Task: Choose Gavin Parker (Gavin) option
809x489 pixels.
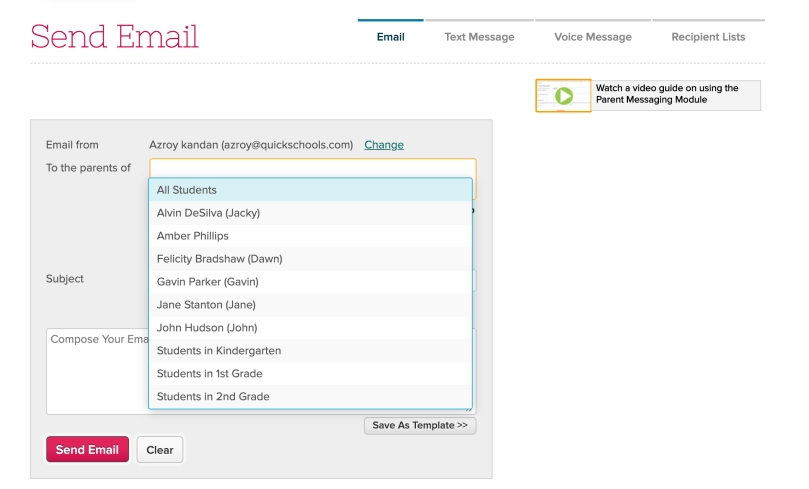Action: pyautogui.click(x=310, y=282)
